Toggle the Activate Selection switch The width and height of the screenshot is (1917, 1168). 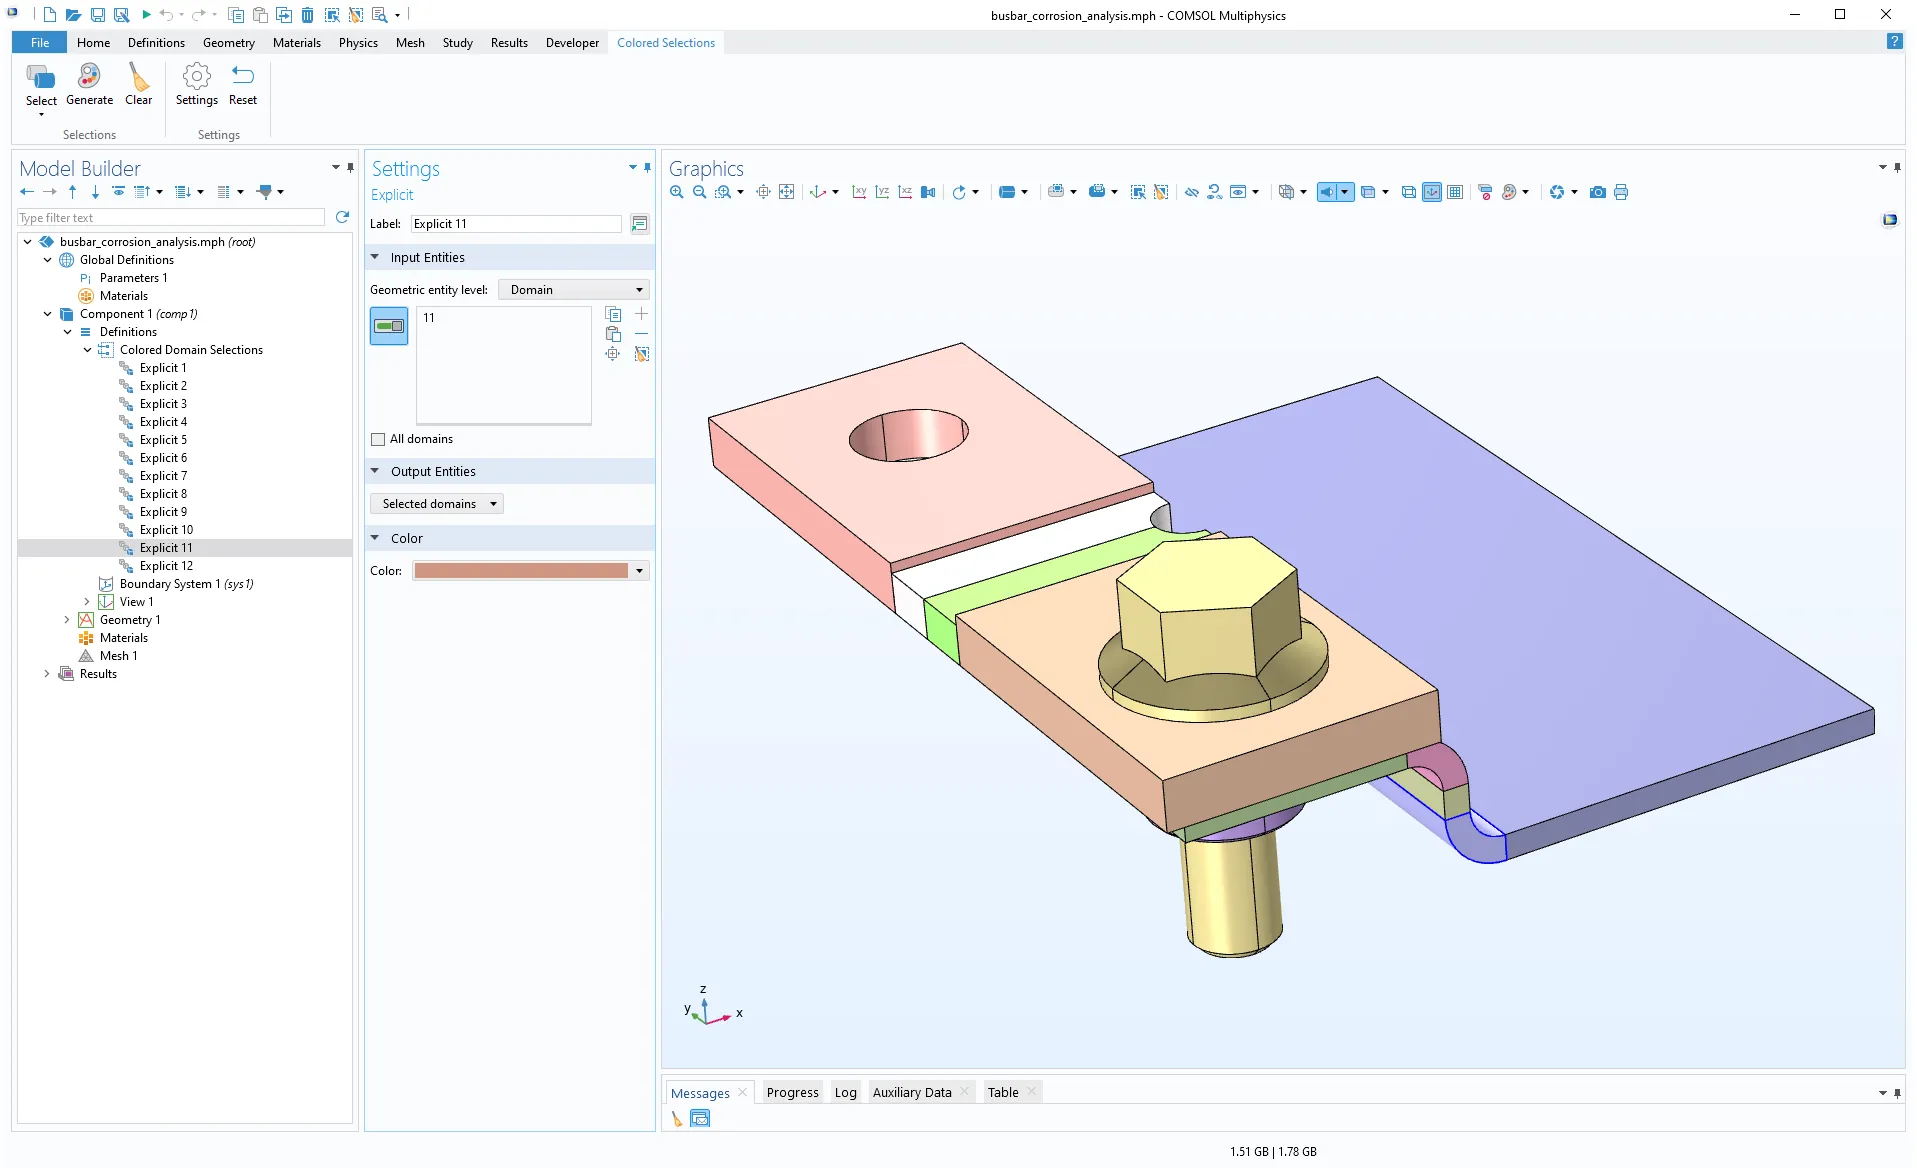[x=389, y=326]
